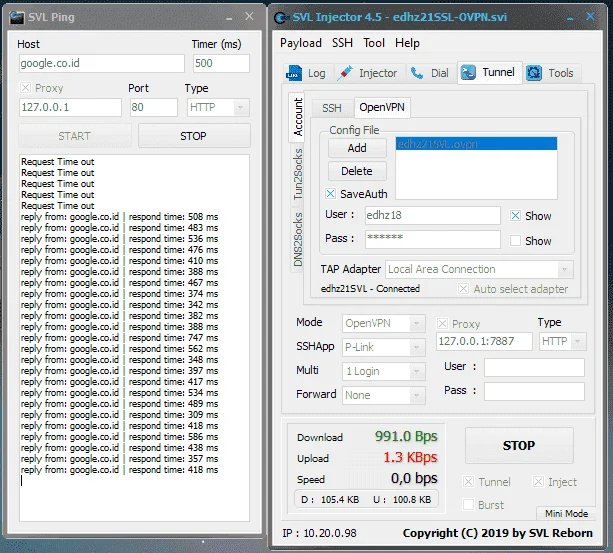The image size is (613, 553).
Task: Open the TAP Adapter dropdown
Action: (x=479, y=269)
